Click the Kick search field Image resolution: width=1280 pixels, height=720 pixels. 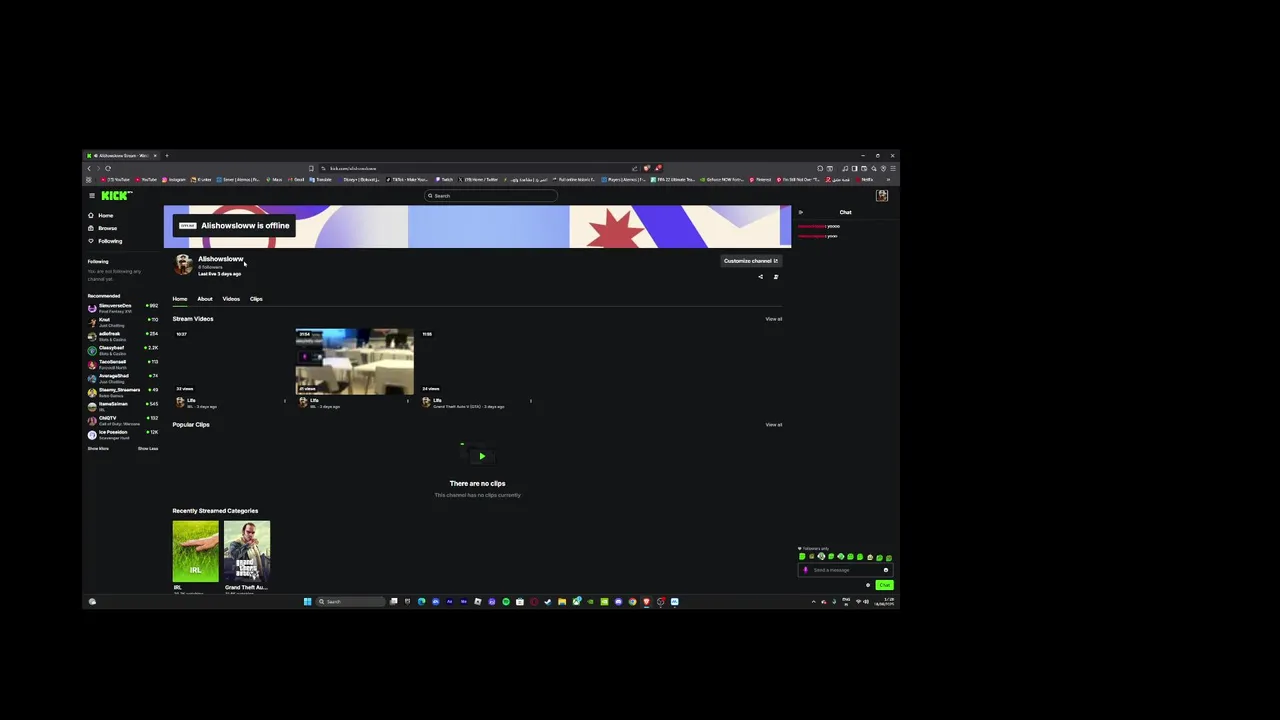tap(490, 196)
